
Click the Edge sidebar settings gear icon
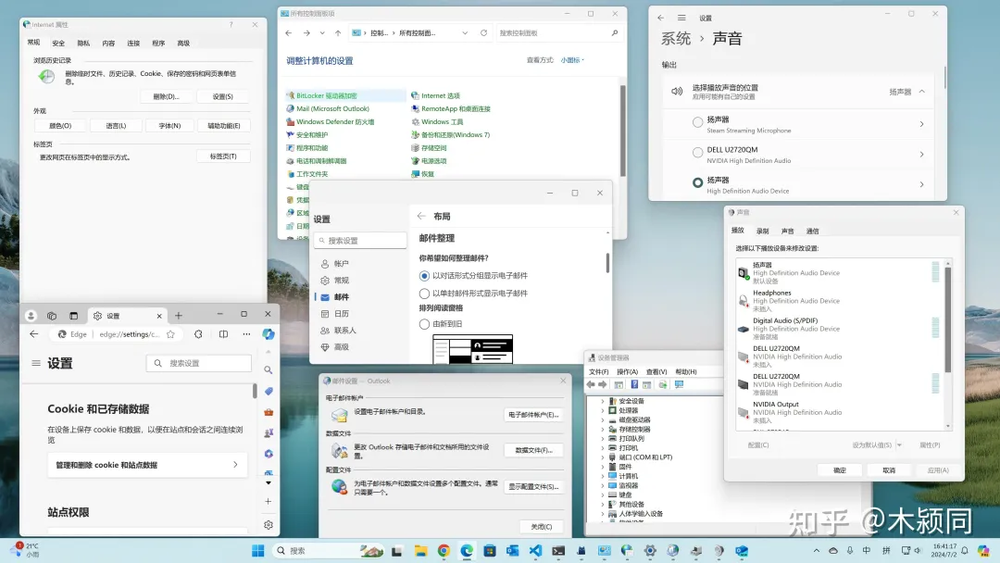coord(268,524)
